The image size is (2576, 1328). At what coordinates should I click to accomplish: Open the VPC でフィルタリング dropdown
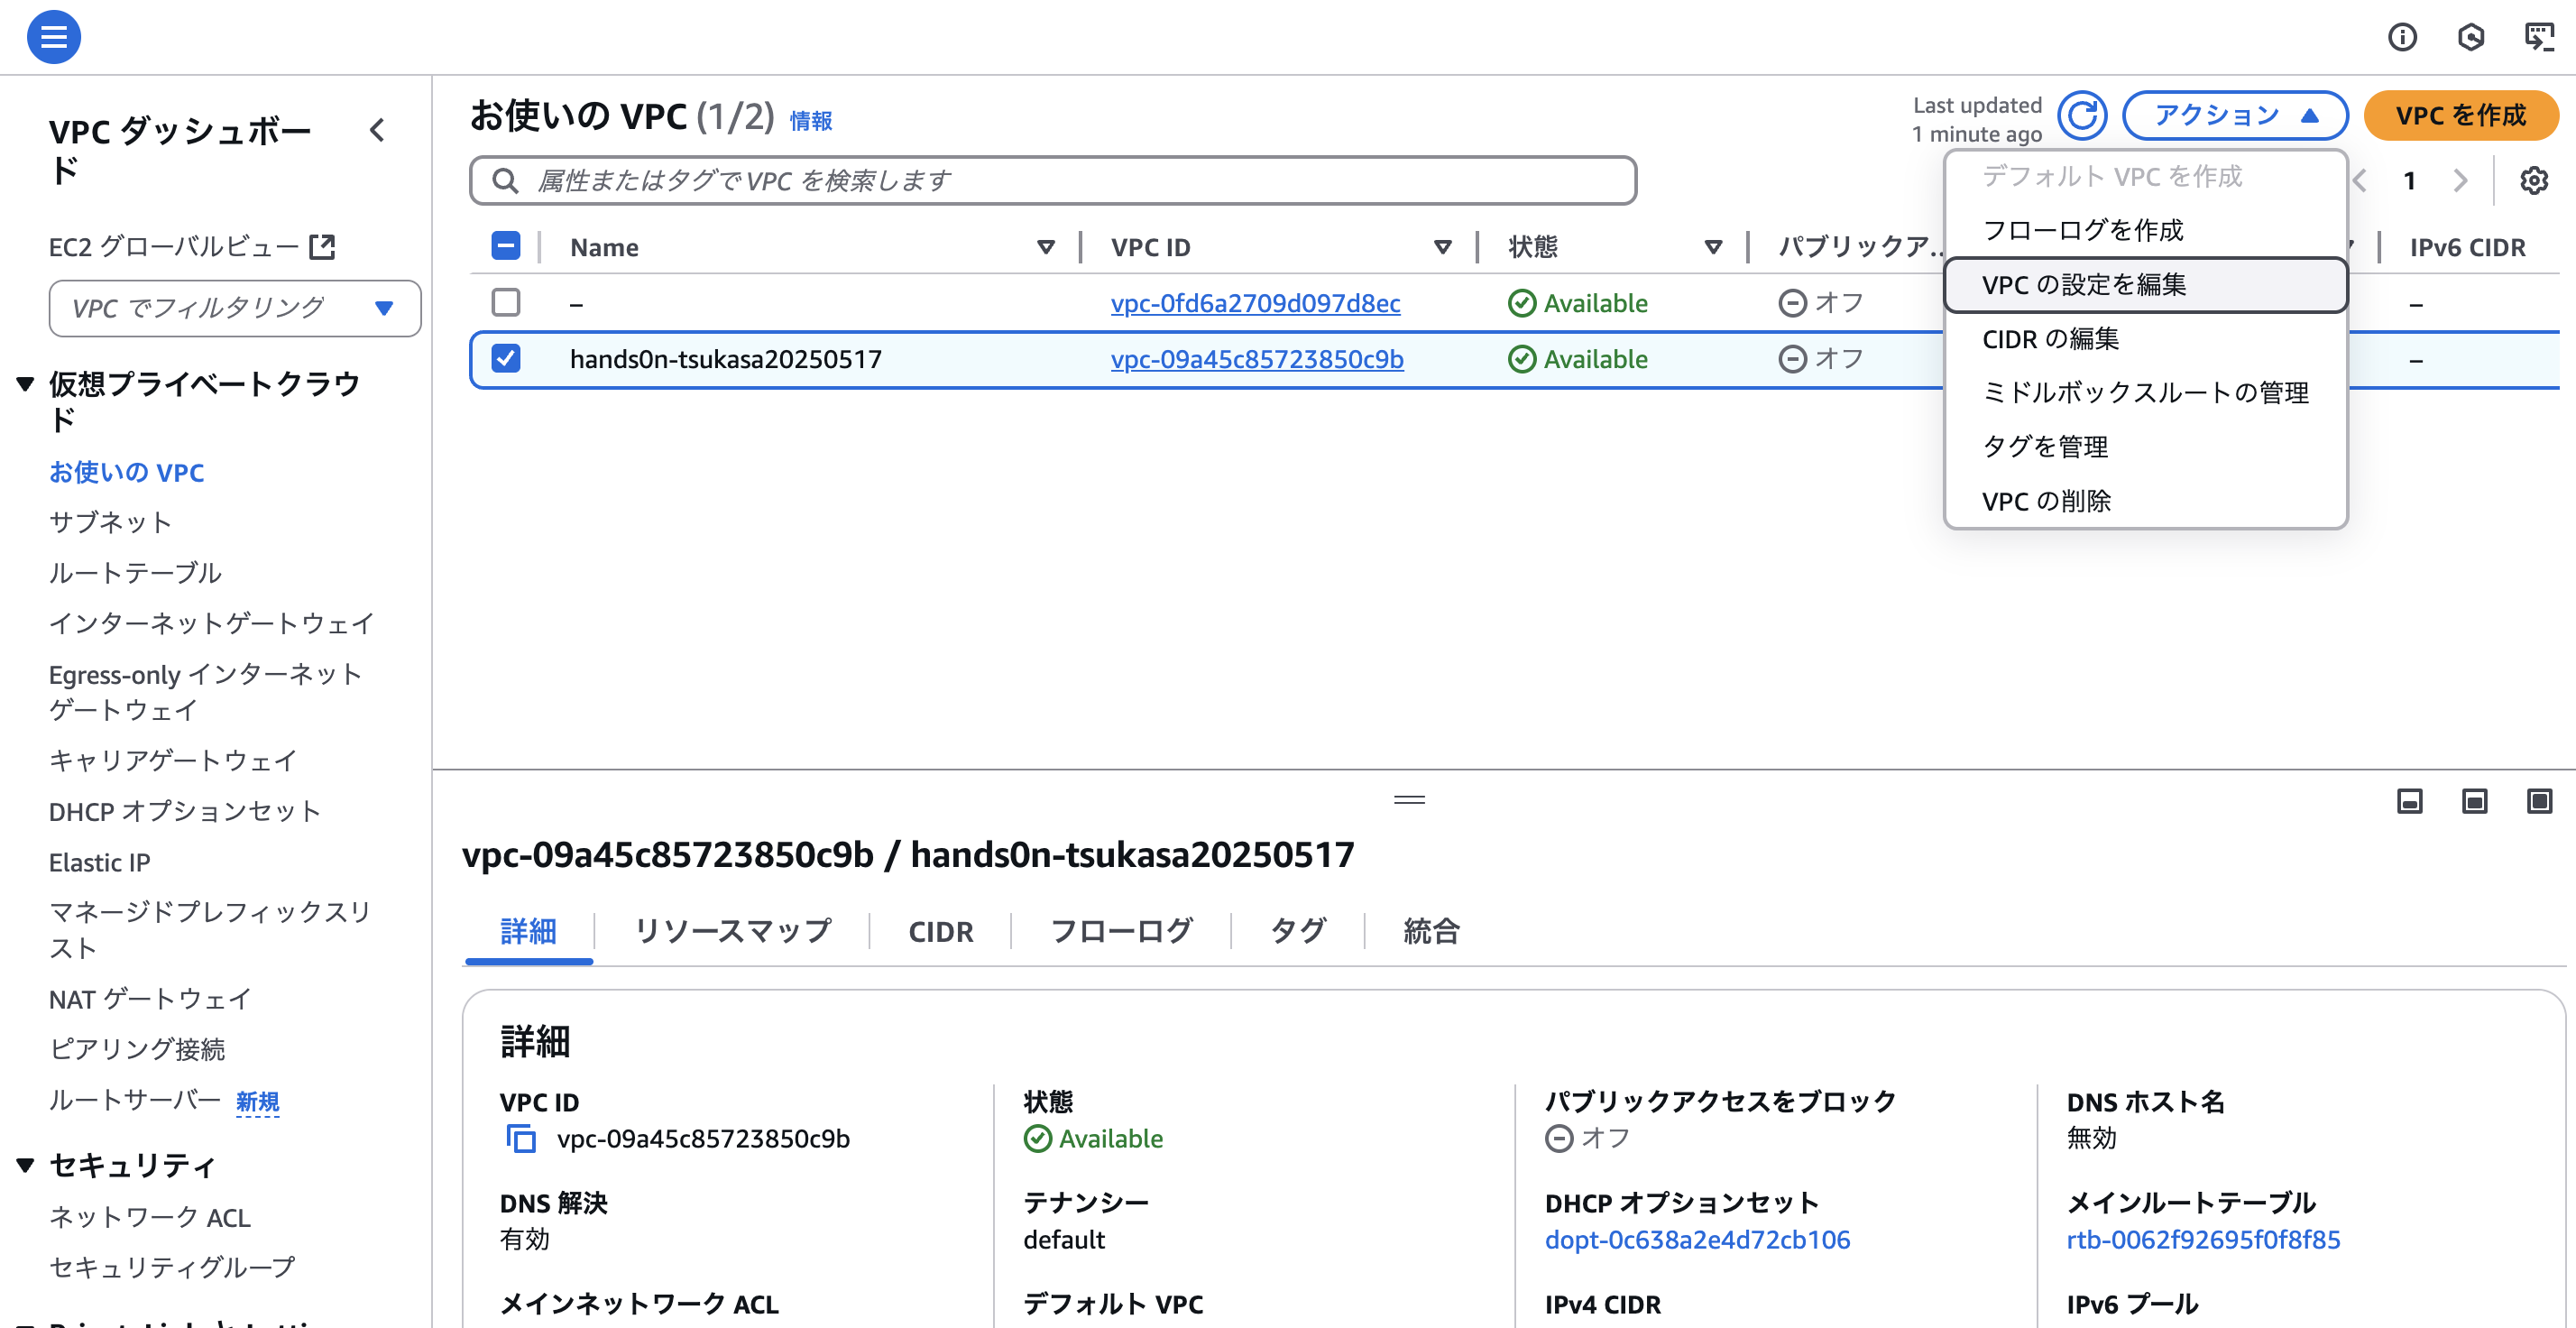point(235,308)
